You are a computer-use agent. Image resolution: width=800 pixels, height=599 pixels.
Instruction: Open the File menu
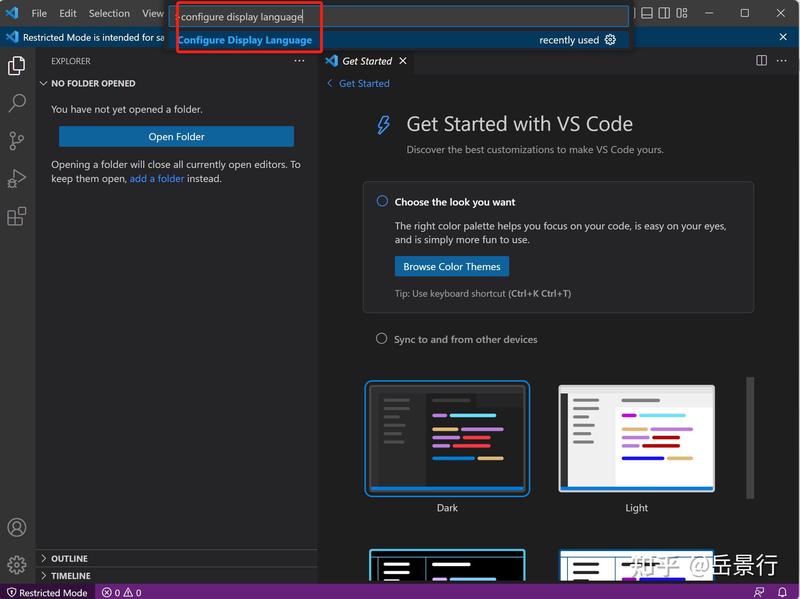pyautogui.click(x=39, y=13)
